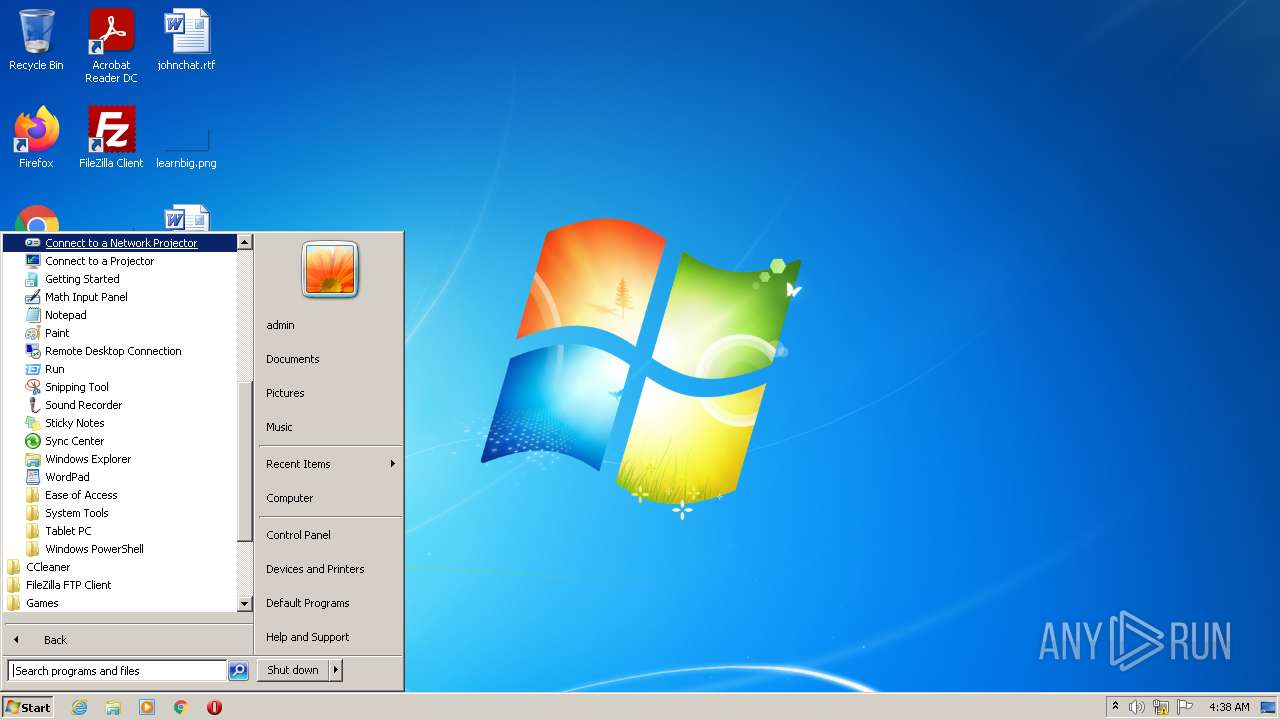Click the Shut down button
The height and width of the screenshot is (720, 1280).
[294, 670]
